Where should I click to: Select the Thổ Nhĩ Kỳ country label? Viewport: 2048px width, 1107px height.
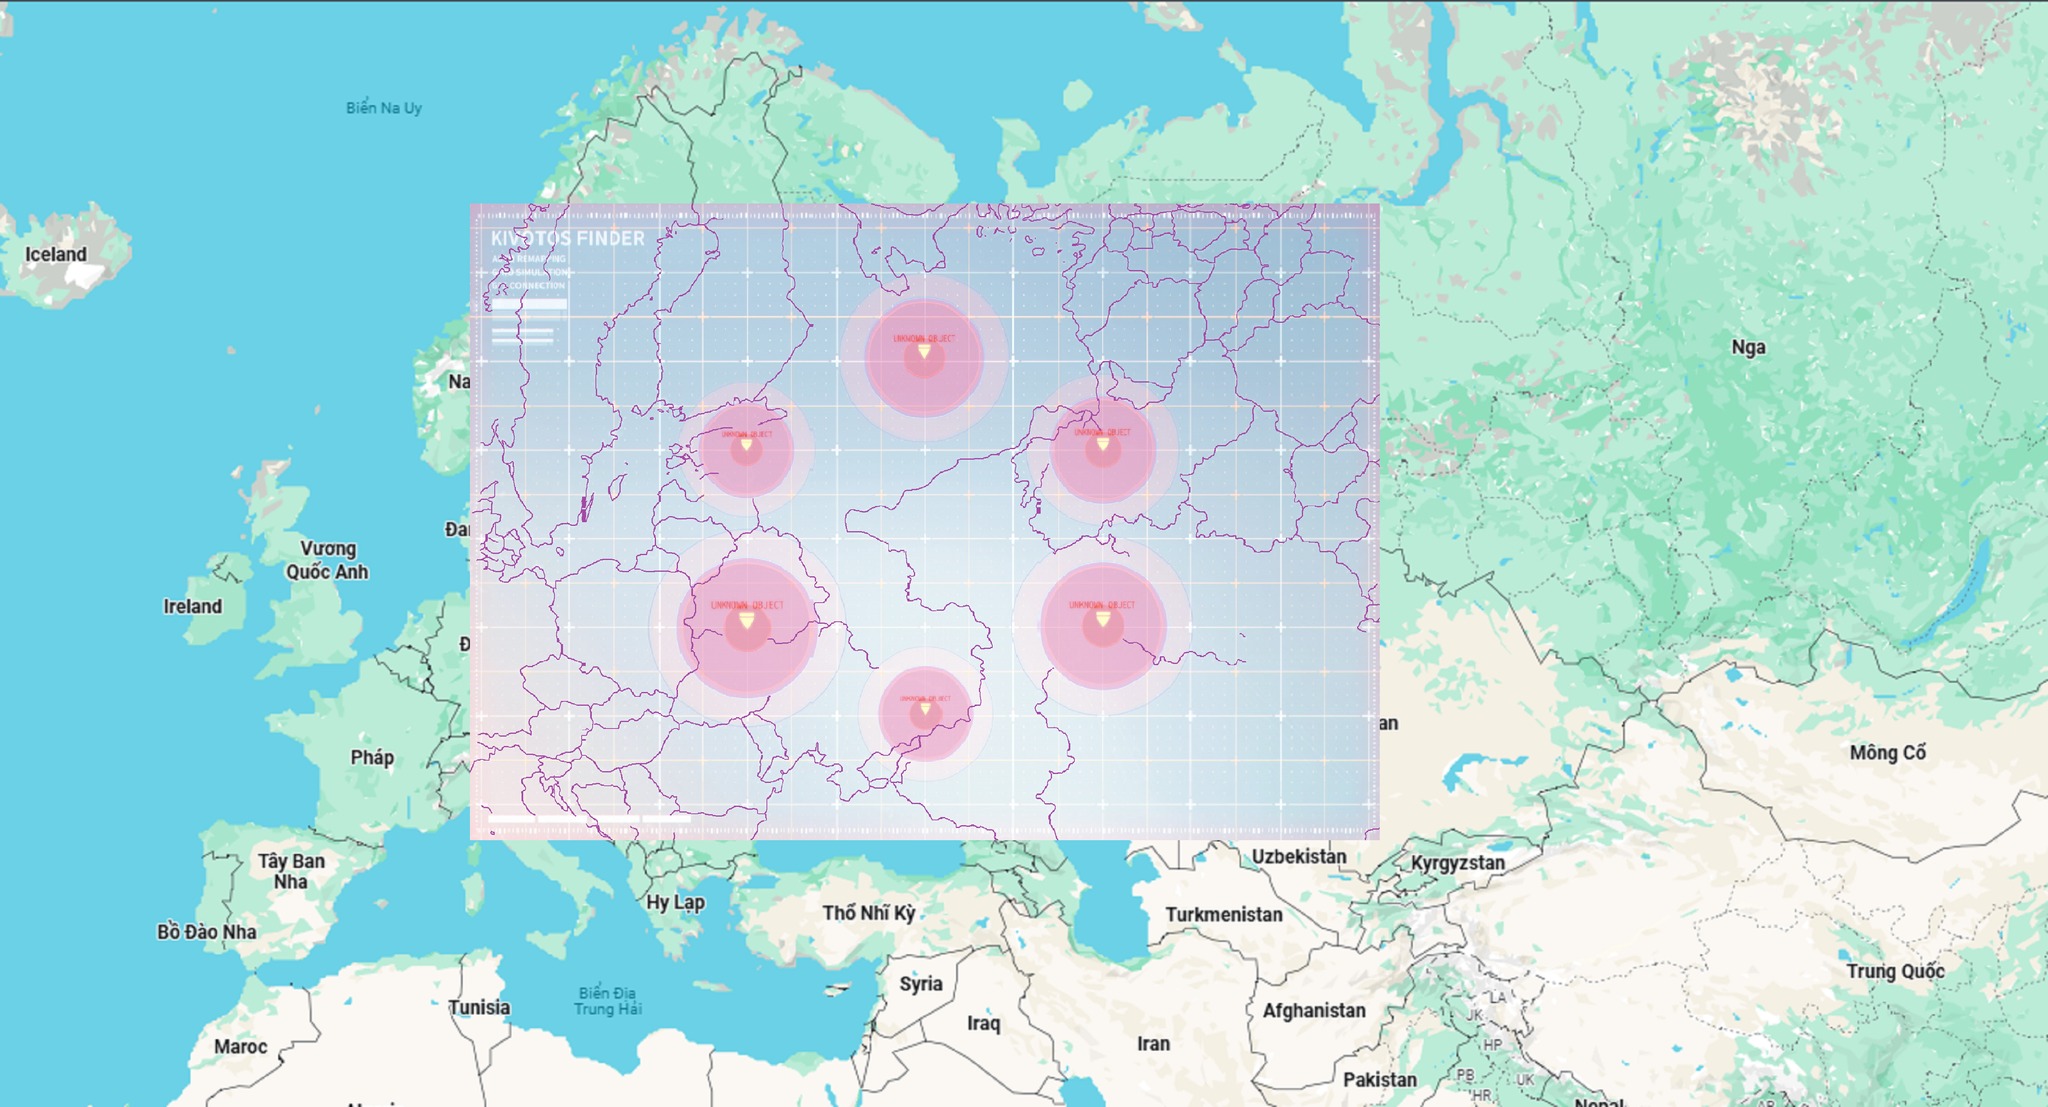click(x=868, y=913)
